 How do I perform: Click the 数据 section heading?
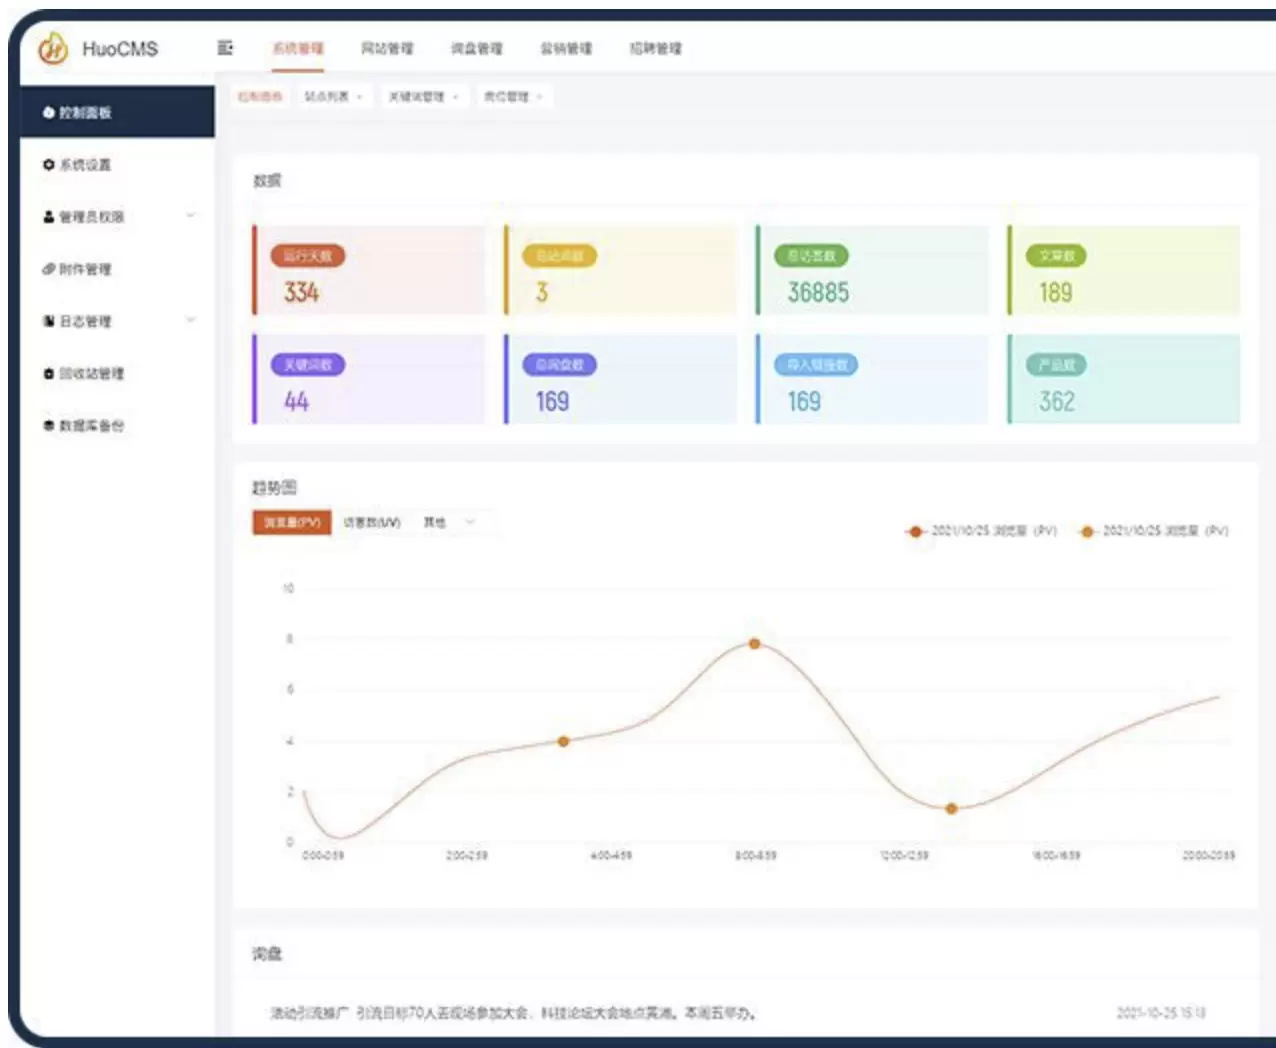[267, 181]
